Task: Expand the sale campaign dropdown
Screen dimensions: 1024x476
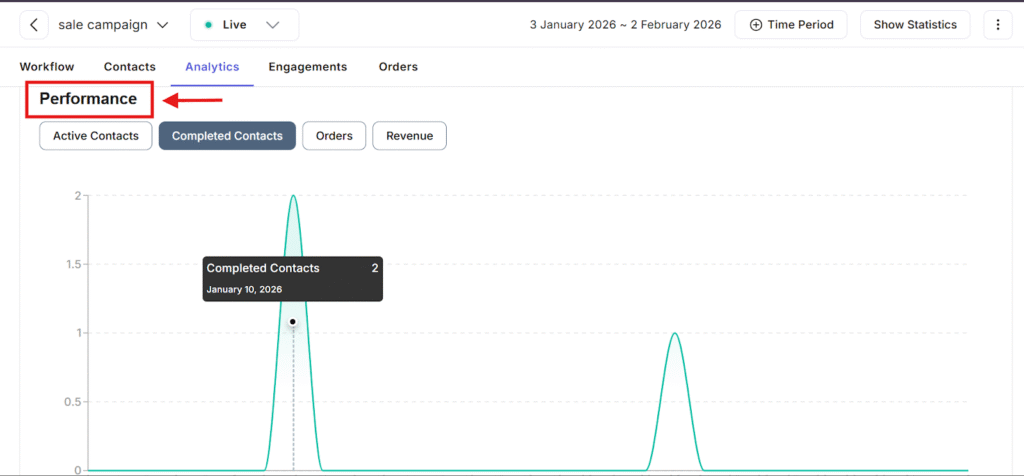Action: [x=162, y=25]
